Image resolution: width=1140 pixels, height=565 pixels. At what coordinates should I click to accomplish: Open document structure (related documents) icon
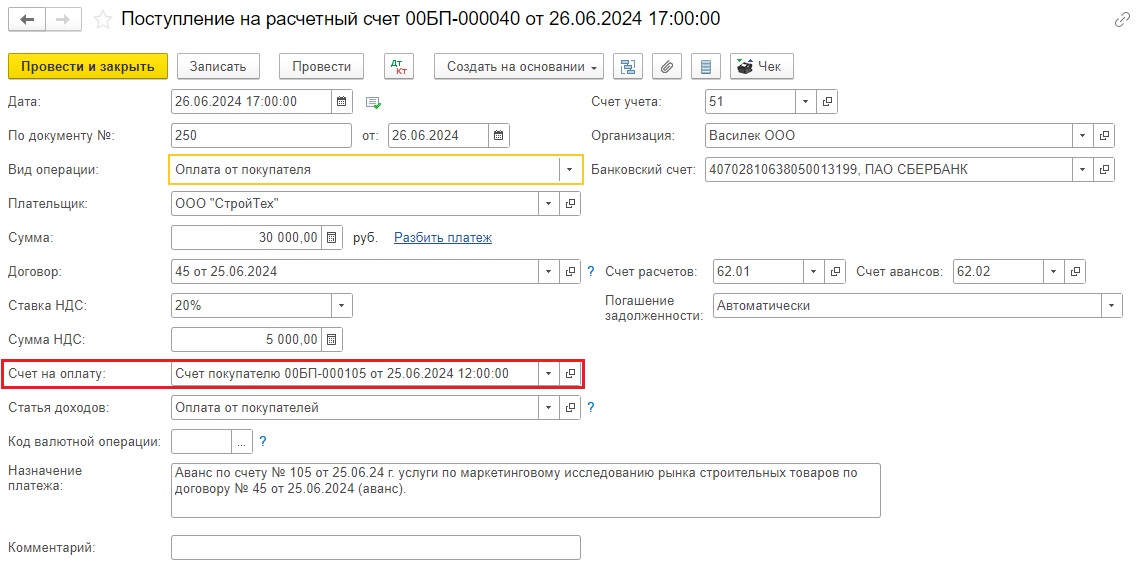(x=628, y=66)
